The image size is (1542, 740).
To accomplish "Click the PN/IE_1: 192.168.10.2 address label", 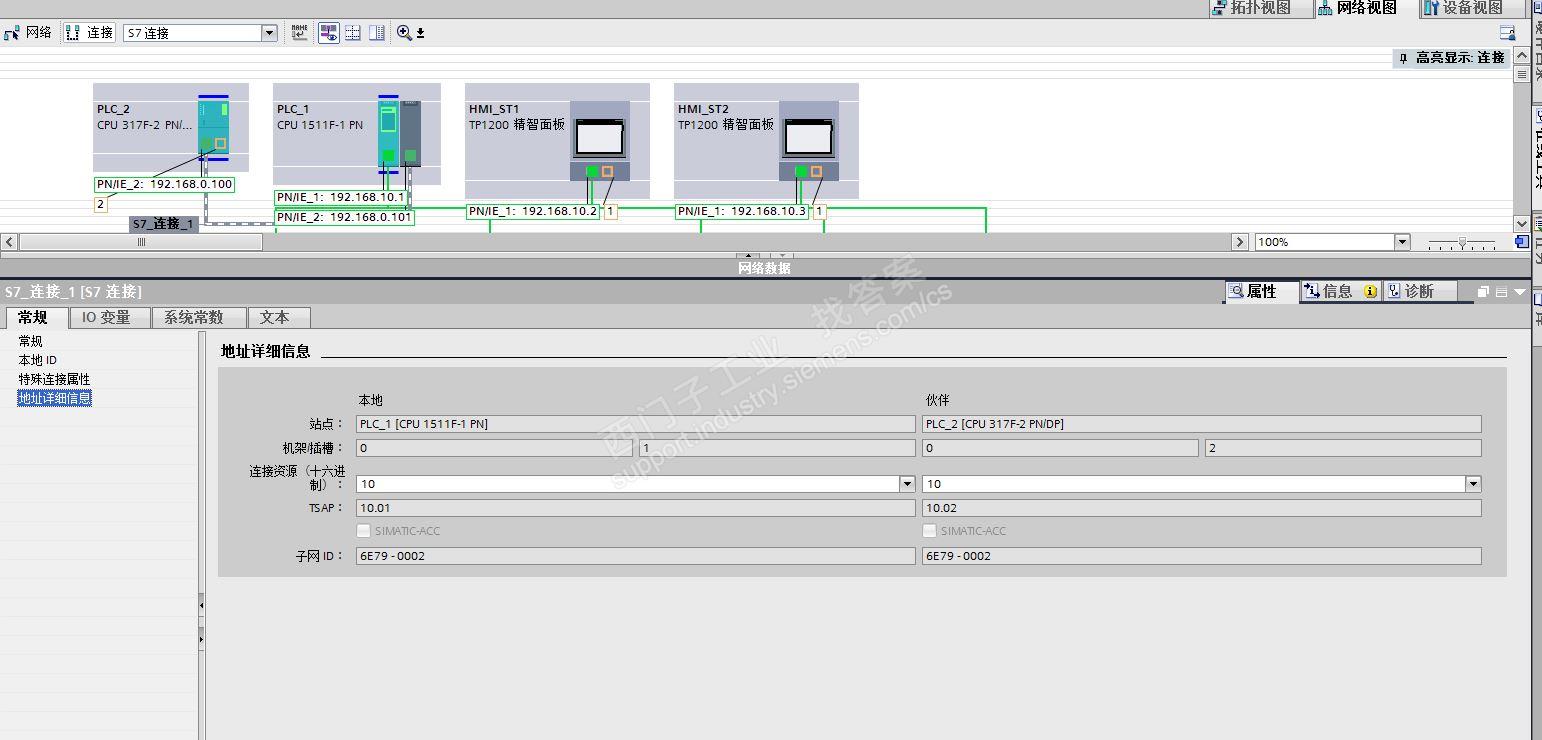I will point(533,211).
